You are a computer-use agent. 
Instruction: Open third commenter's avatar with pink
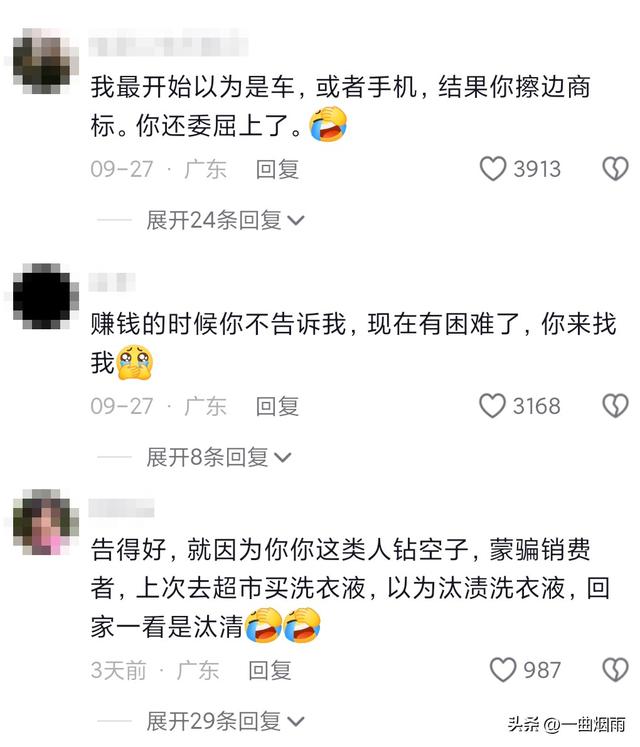click(45, 522)
